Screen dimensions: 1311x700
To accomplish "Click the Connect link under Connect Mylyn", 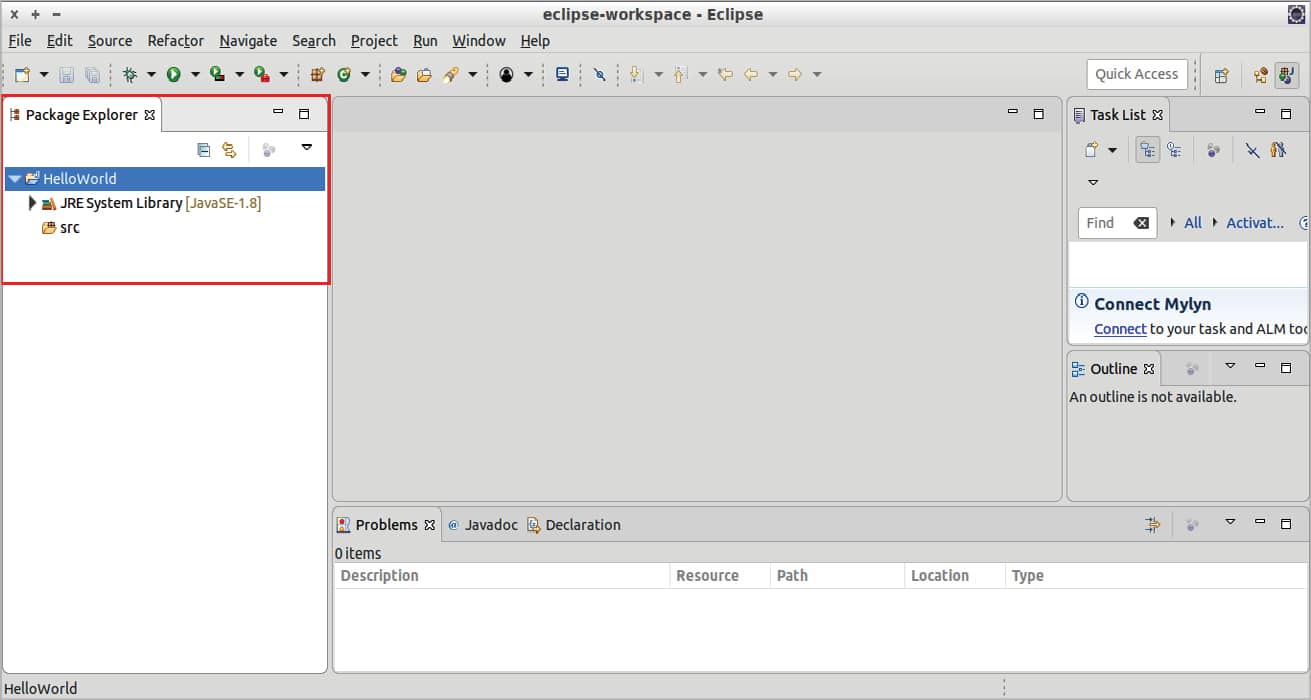I will point(1120,329).
